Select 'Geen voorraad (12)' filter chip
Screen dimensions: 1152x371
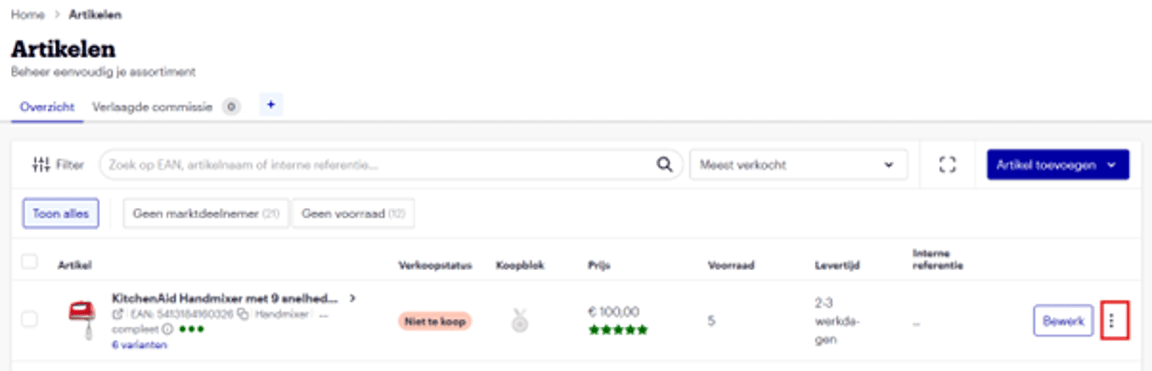click(353, 214)
